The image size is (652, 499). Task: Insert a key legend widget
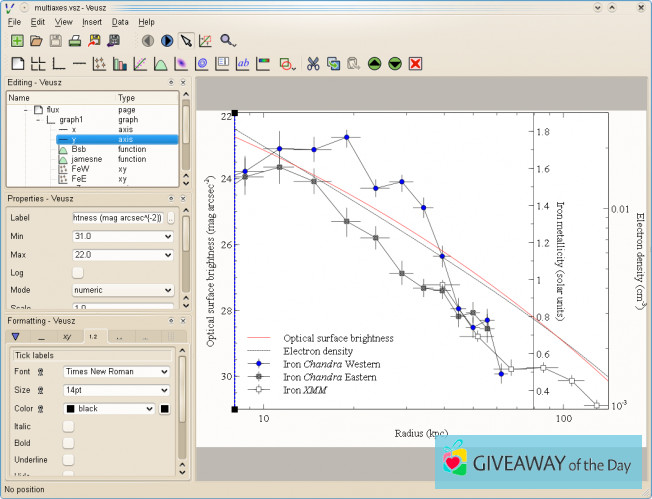click(x=222, y=64)
